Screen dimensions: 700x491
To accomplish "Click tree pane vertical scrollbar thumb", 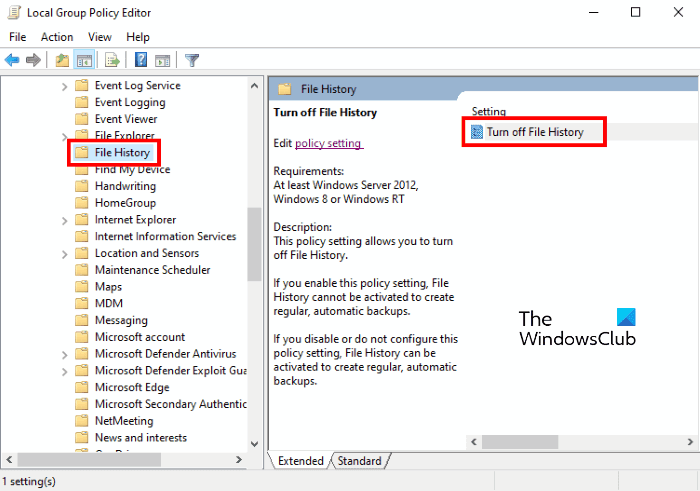I will click(x=254, y=244).
